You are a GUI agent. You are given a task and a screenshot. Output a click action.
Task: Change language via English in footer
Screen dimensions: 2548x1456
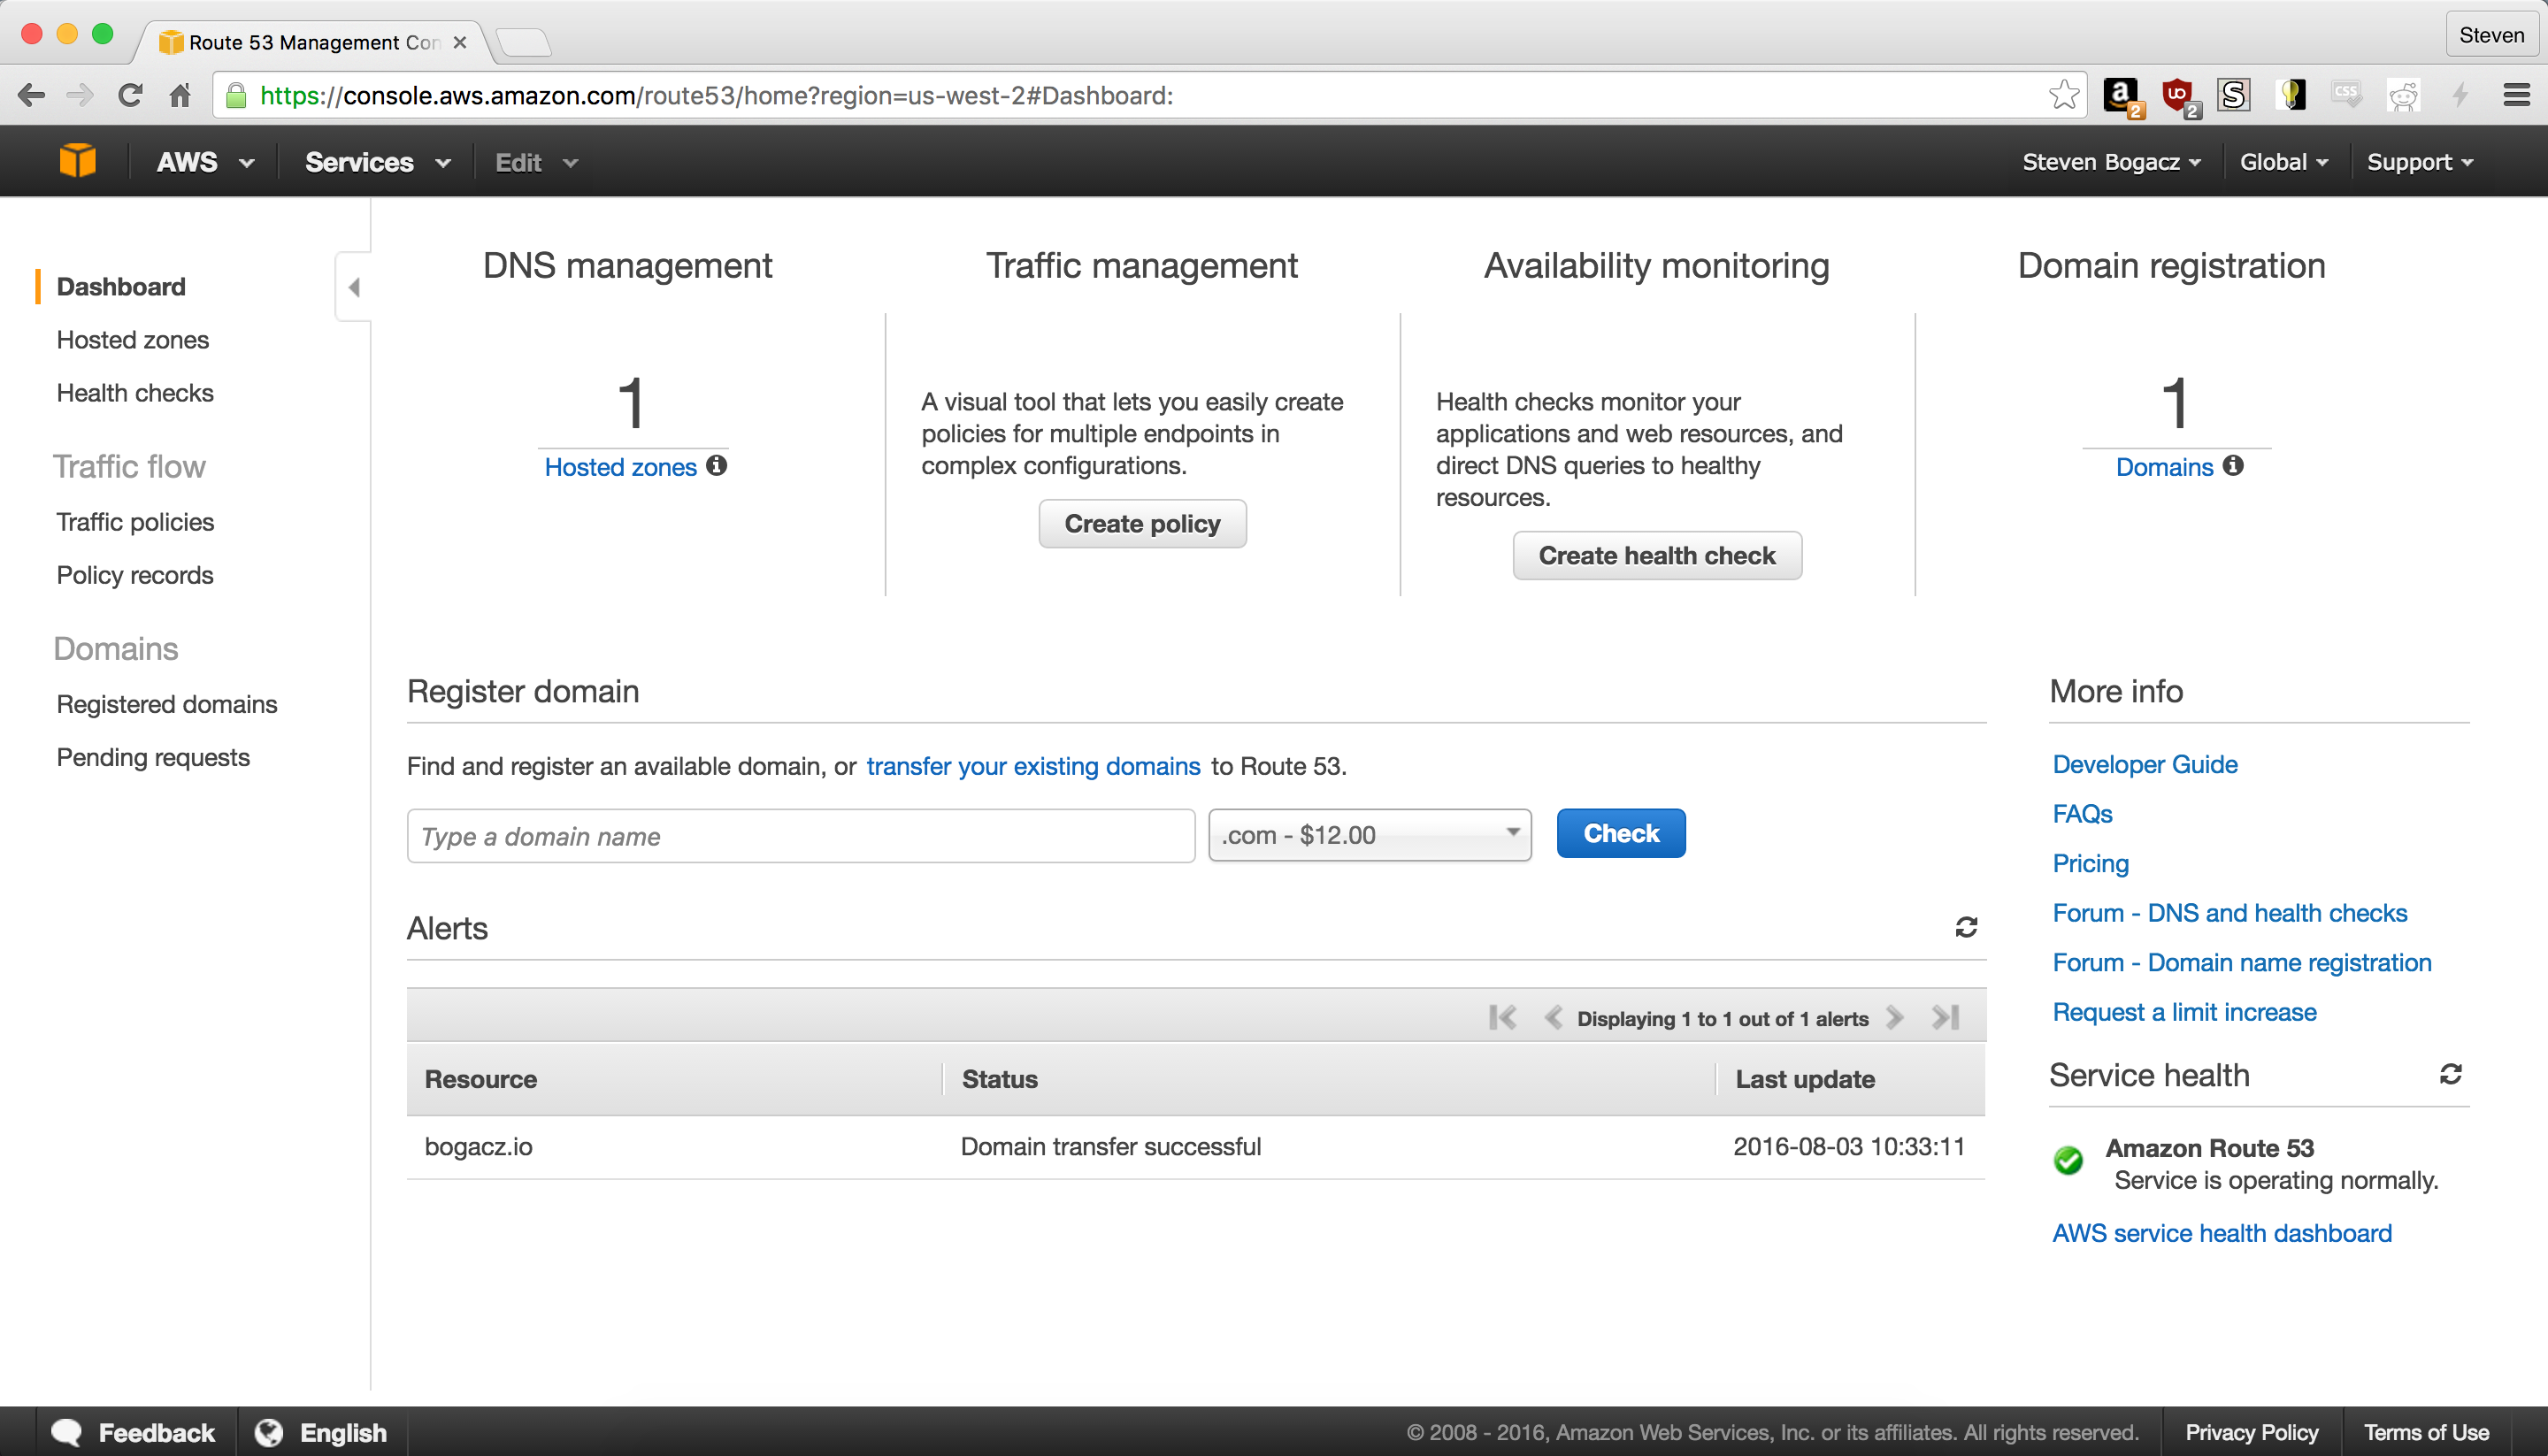pos(321,1432)
